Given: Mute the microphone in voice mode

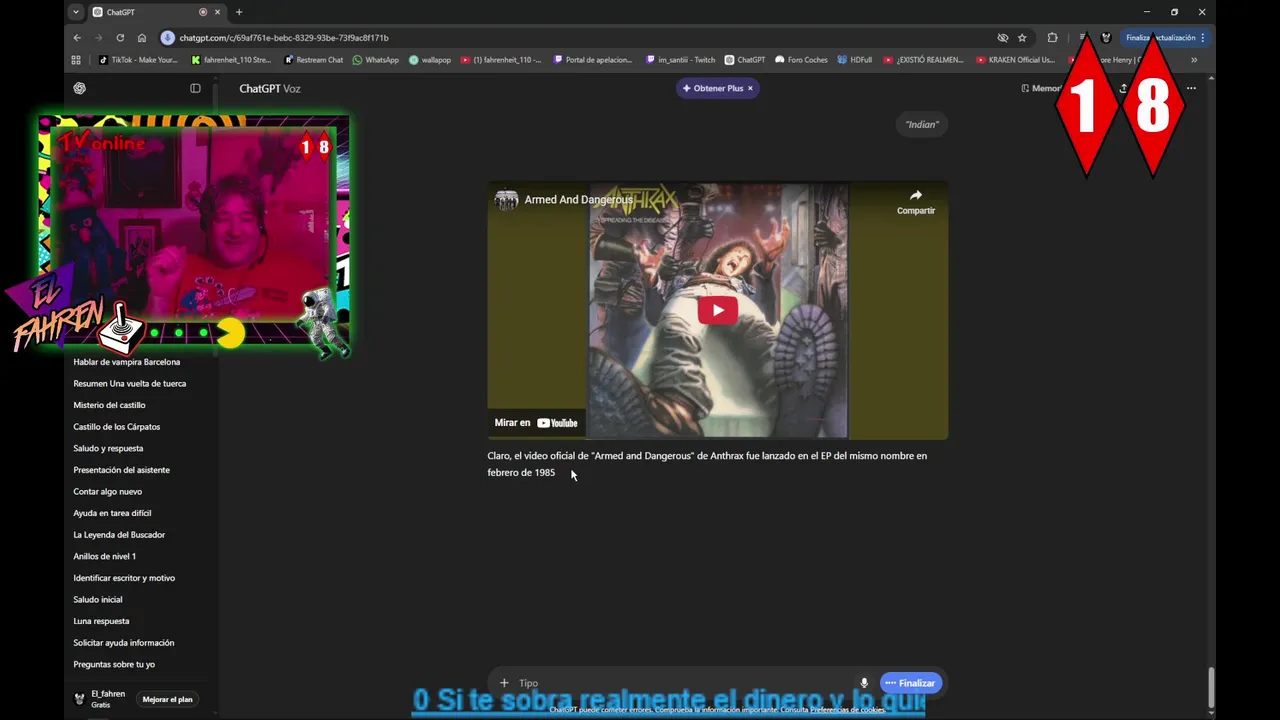Looking at the screenshot, I should 864,683.
